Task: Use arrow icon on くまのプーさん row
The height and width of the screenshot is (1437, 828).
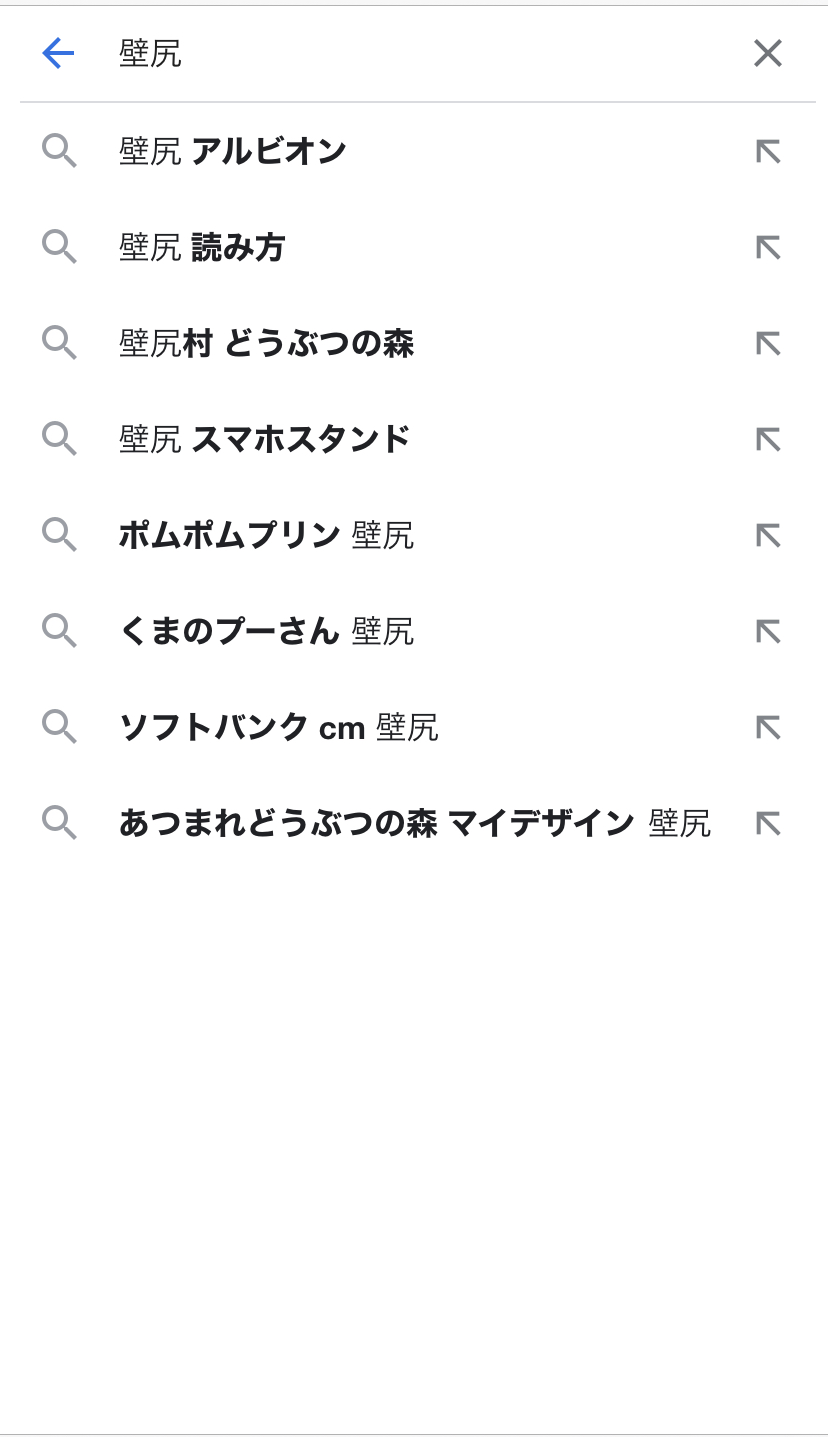Action: pos(767,631)
